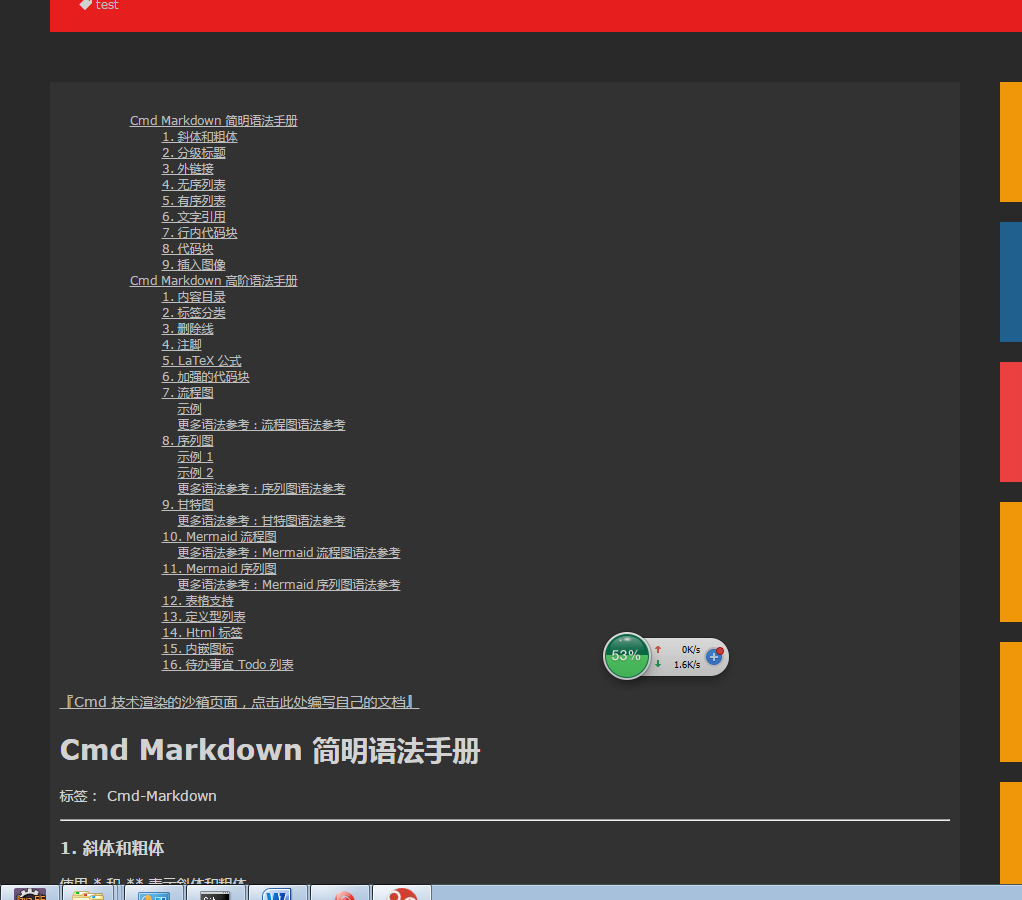Open the Cmd 沙箱页面 editing link
Screen dimensions: 1022x900
(x=239, y=701)
